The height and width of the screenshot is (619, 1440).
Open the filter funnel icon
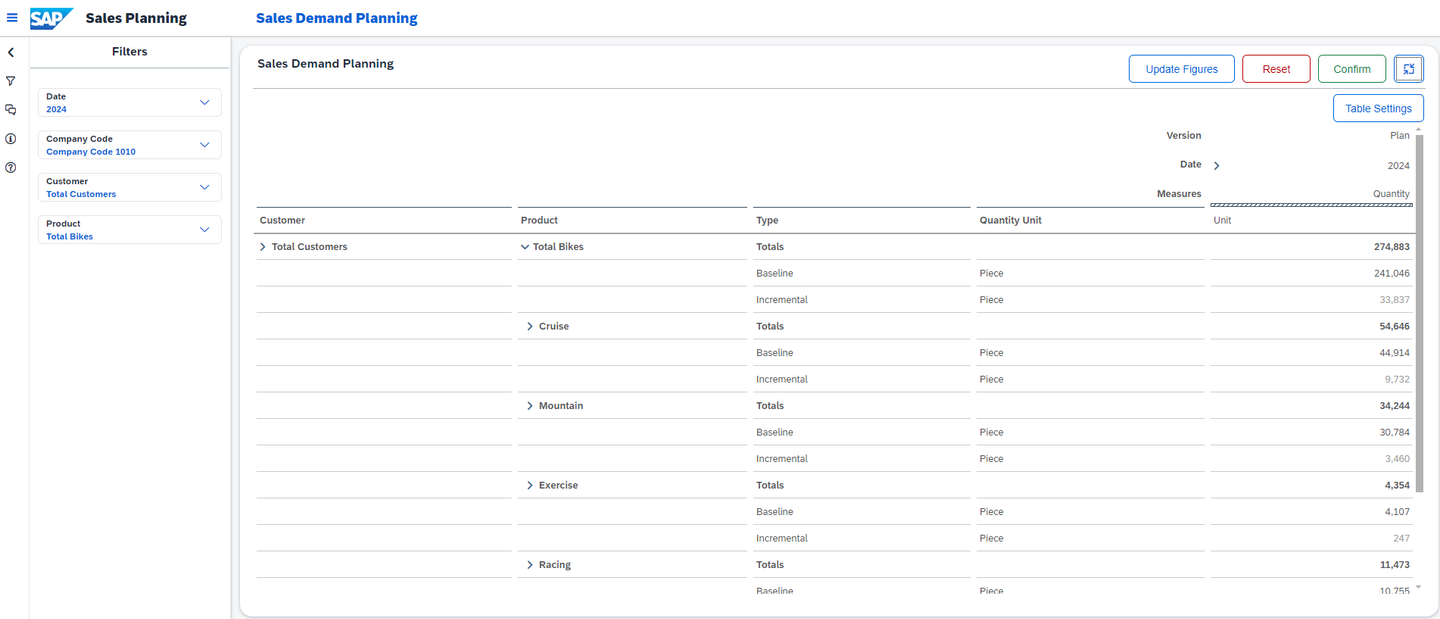tap(11, 81)
